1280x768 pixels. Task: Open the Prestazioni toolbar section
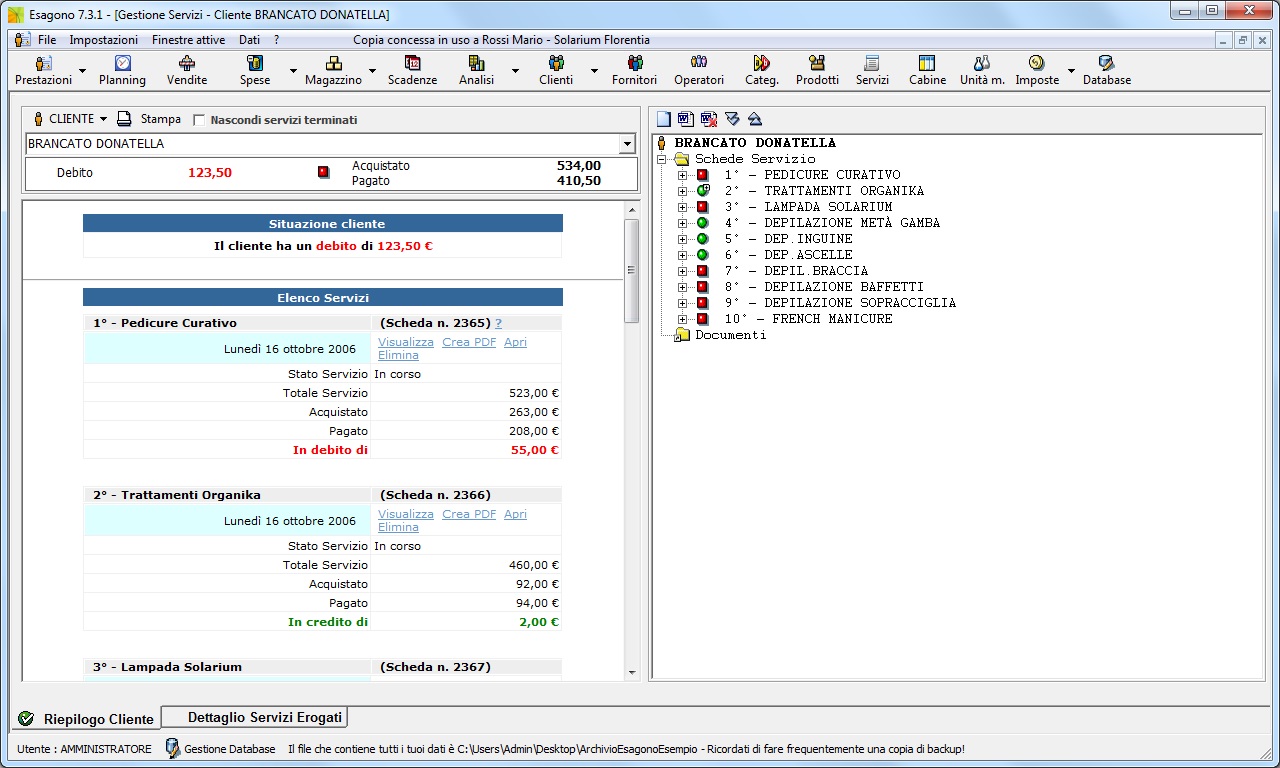[x=44, y=70]
